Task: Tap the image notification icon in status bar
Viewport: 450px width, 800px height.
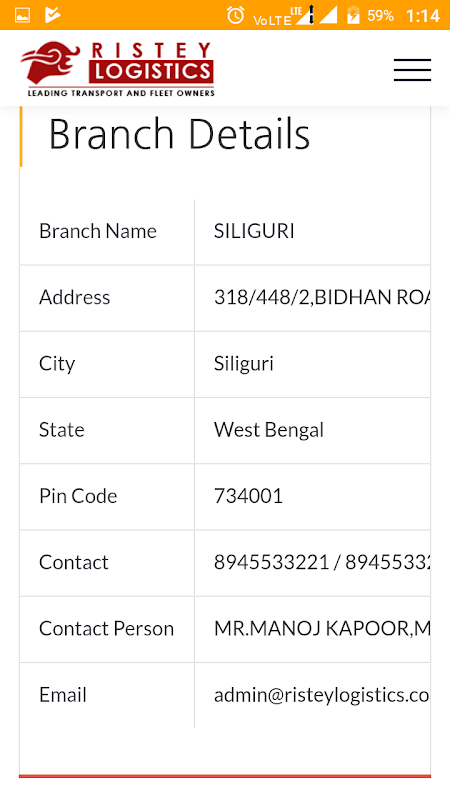Action: tap(22, 15)
